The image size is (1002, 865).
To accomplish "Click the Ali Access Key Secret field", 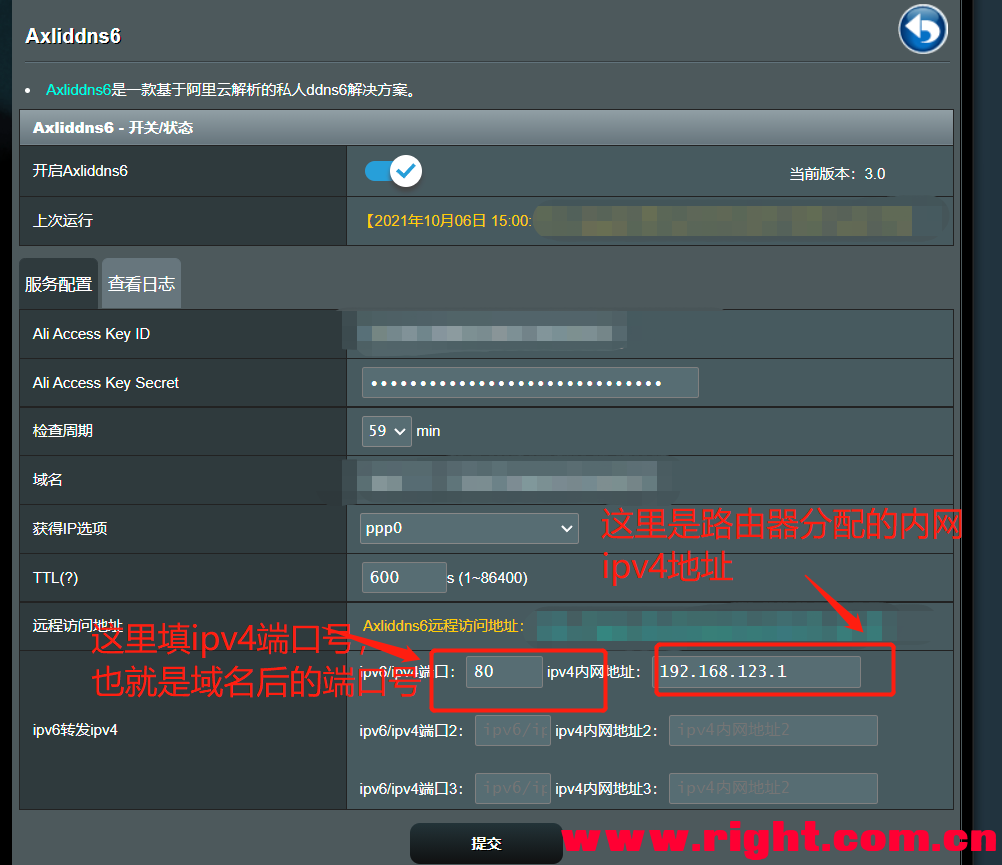I will click(530, 383).
